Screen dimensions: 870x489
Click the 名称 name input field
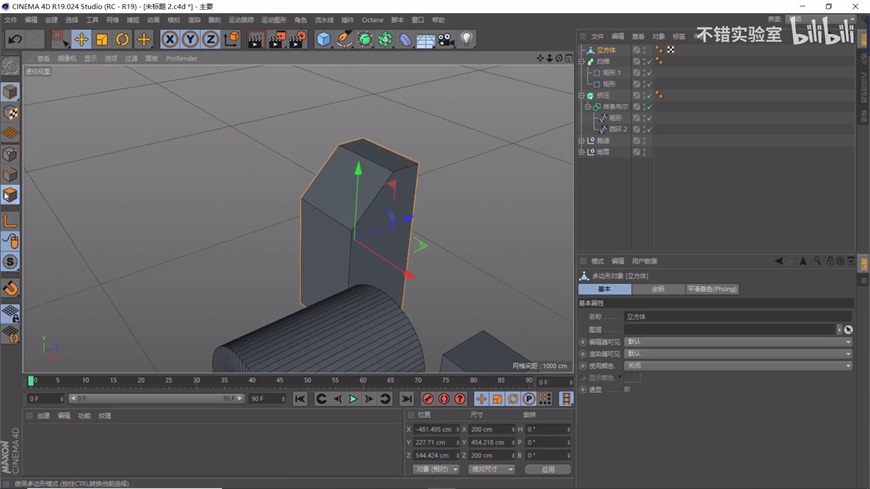[738, 316]
